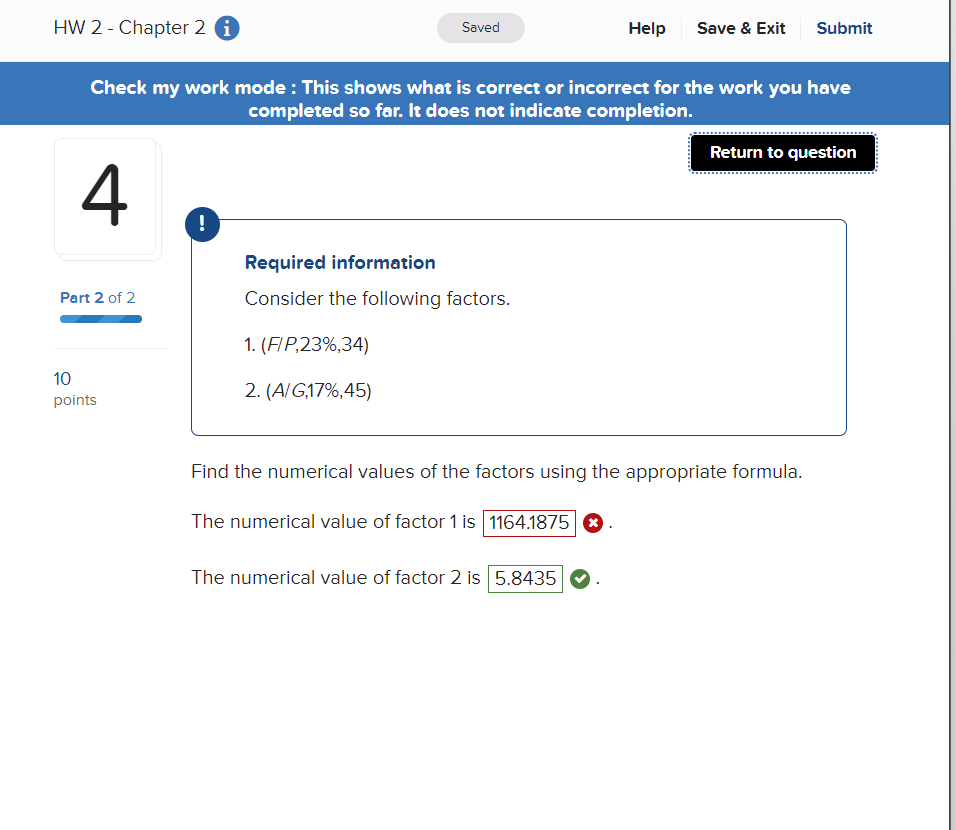The height and width of the screenshot is (830, 956).
Task: Click the Saved status indicator
Action: [480, 28]
